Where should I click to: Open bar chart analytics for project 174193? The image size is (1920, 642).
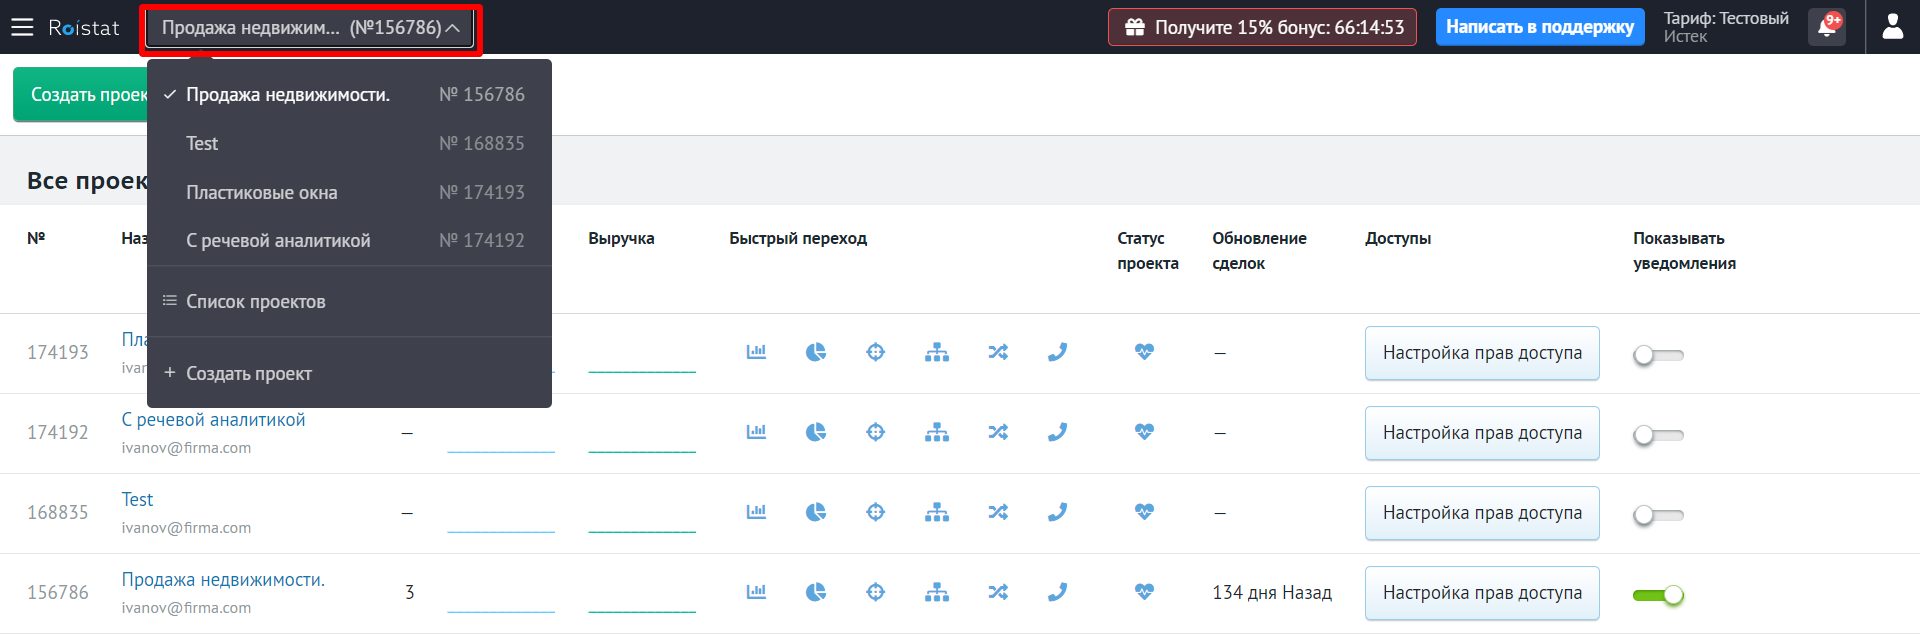click(756, 352)
